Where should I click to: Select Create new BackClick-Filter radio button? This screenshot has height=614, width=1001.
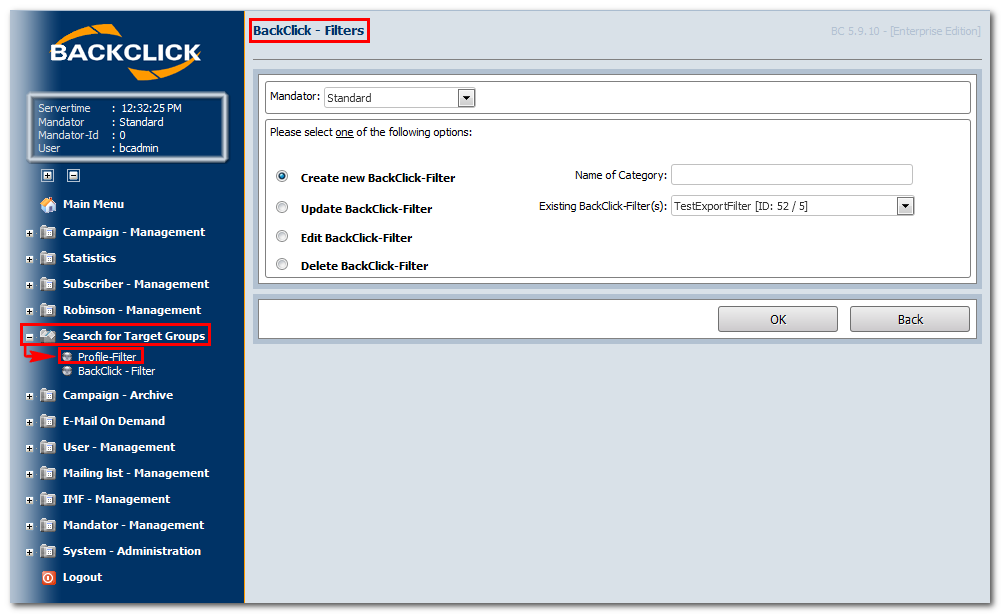(282, 176)
